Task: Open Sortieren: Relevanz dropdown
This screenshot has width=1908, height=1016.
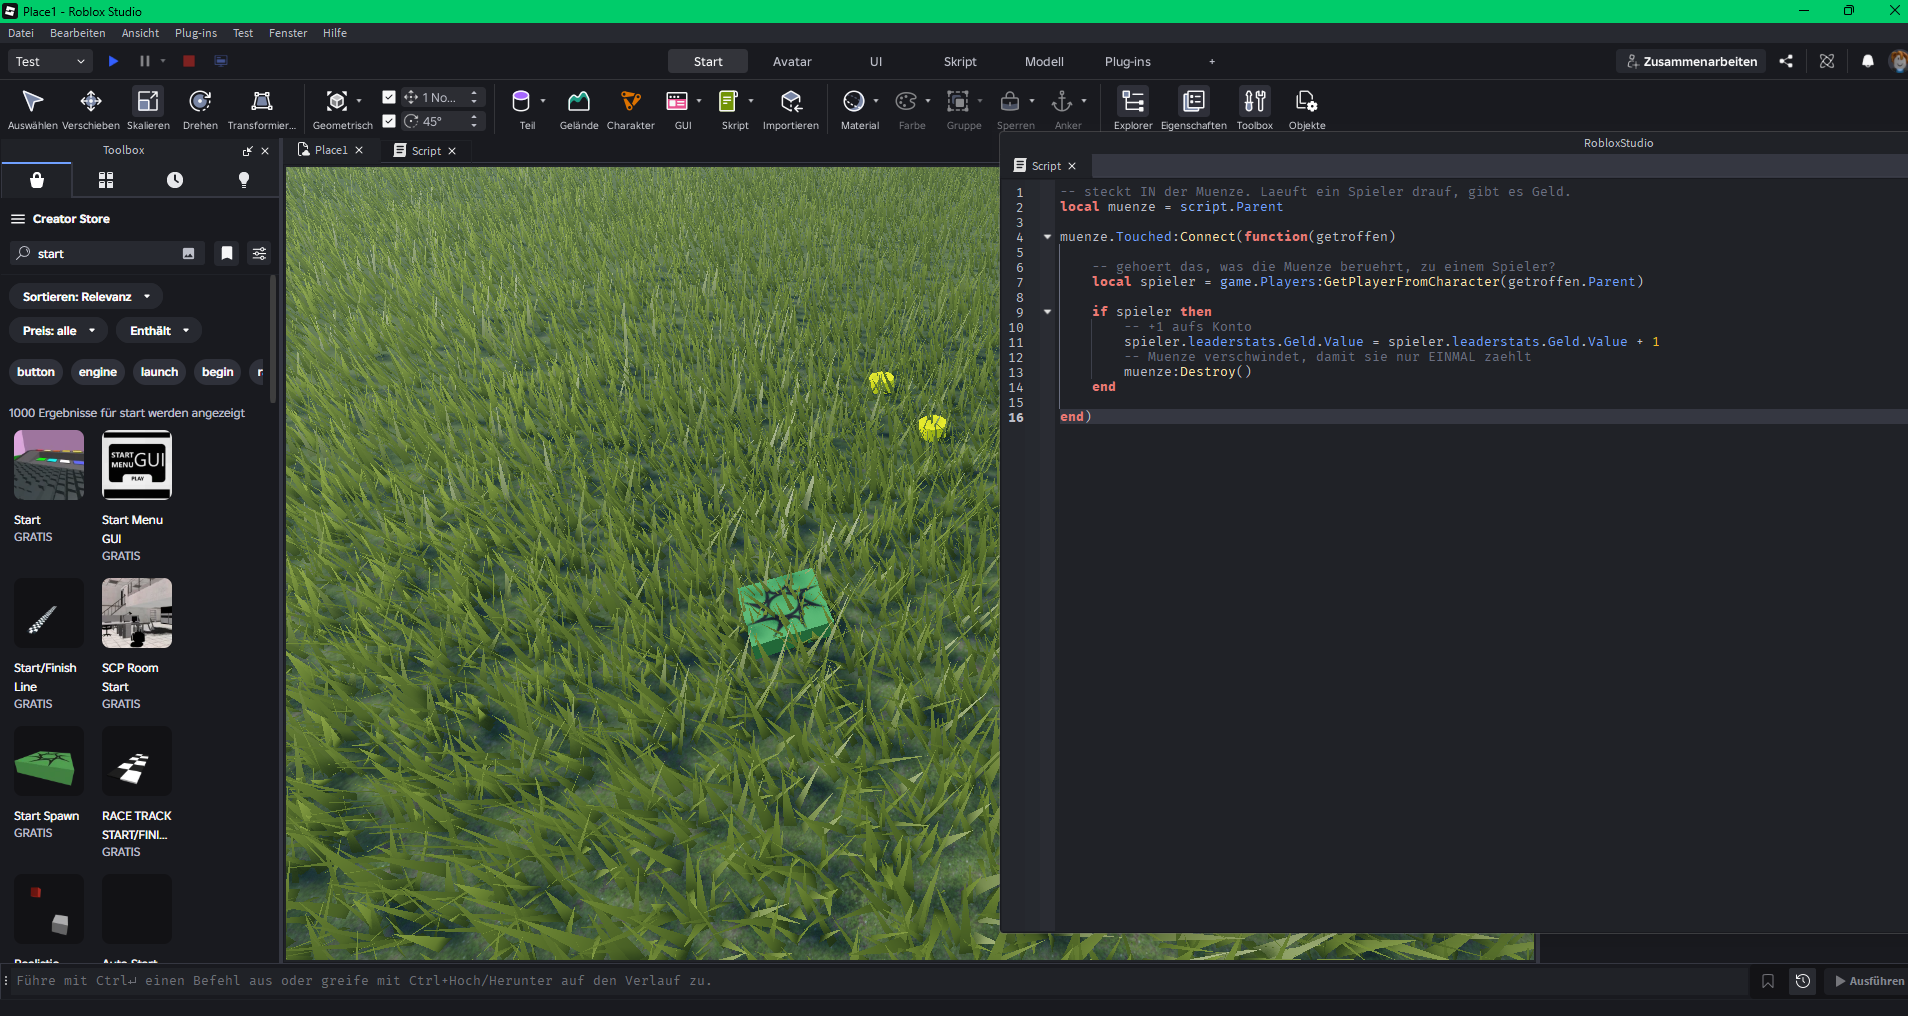Action: coord(86,297)
